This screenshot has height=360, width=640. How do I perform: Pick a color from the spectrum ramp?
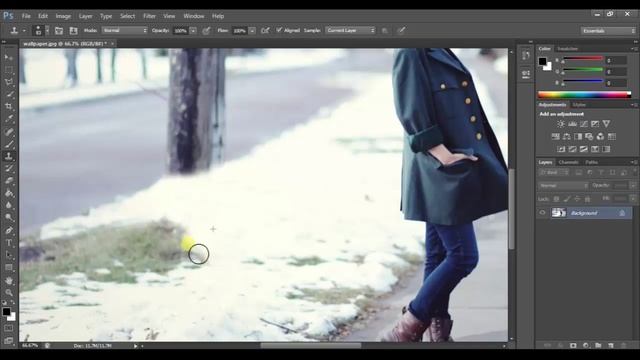click(584, 95)
